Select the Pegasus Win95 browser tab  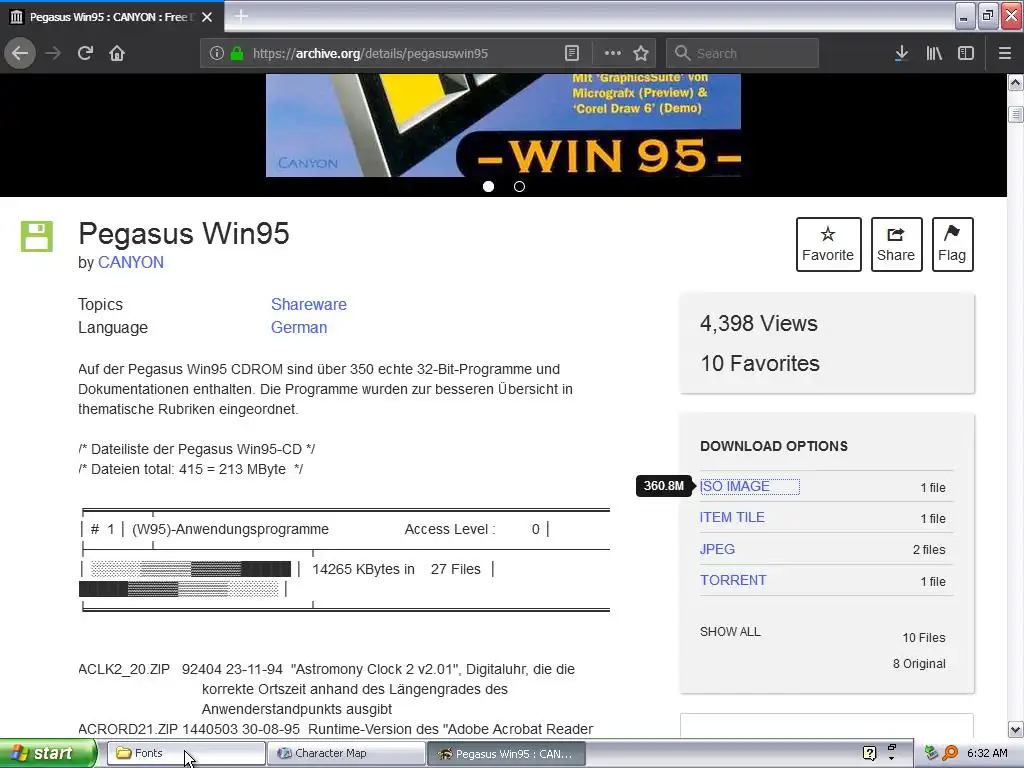pos(112,17)
